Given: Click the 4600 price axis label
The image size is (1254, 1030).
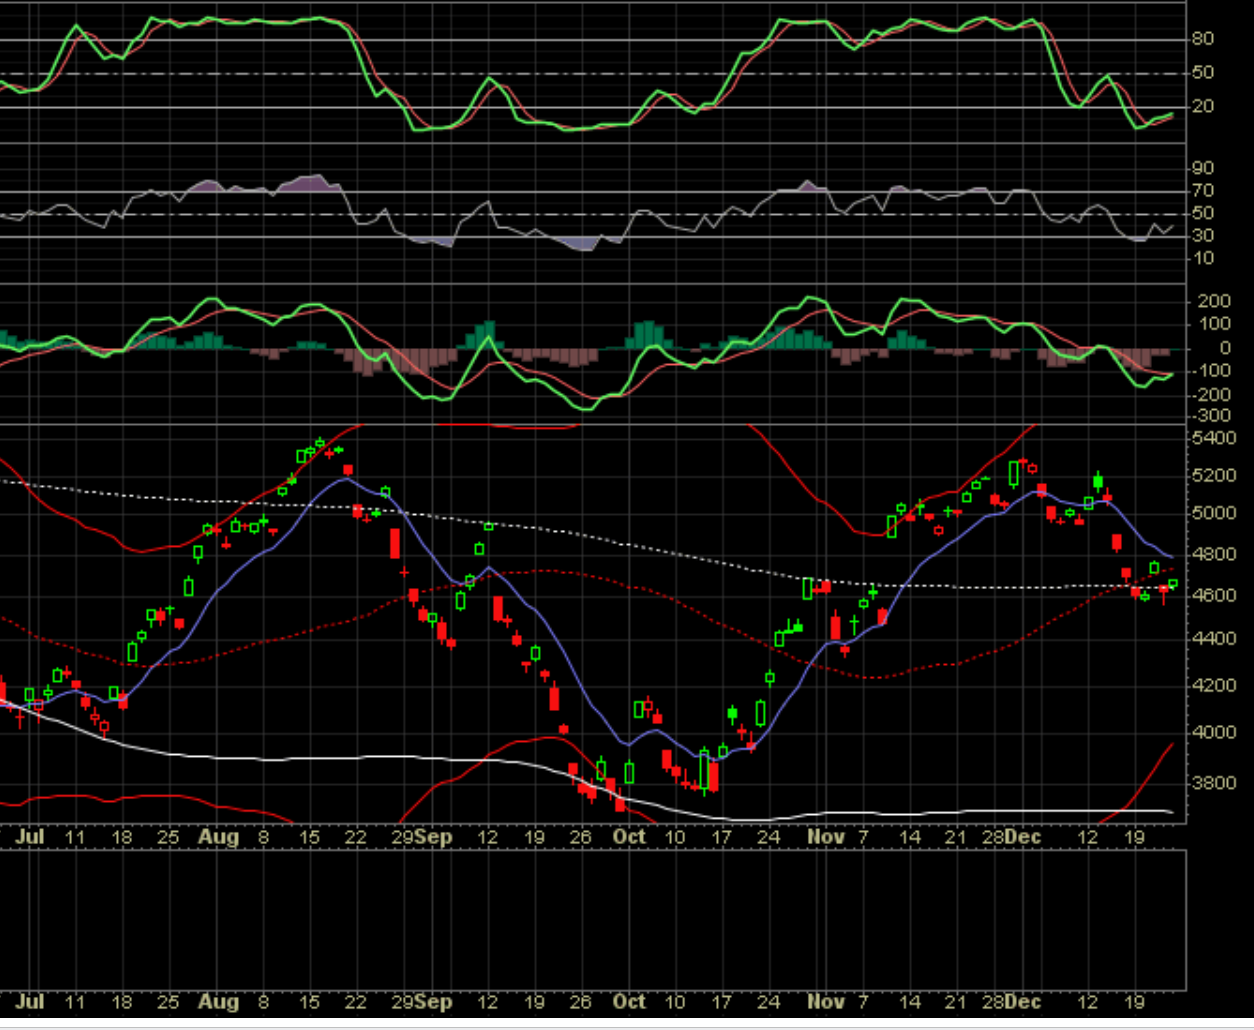Looking at the screenshot, I should click(x=1214, y=595).
